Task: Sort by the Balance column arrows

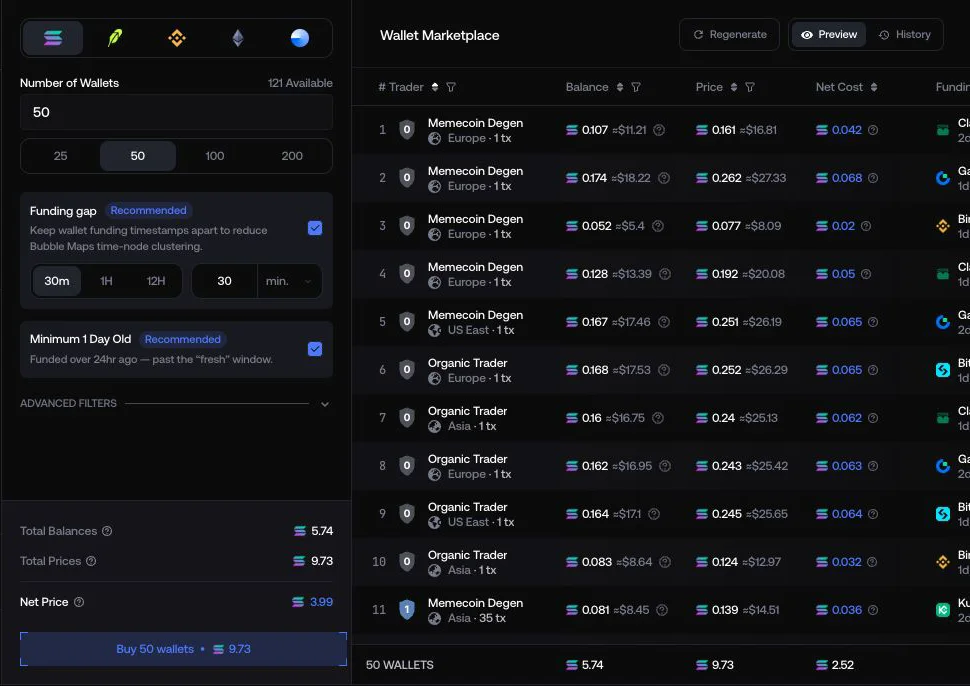Action: point(620,87)
